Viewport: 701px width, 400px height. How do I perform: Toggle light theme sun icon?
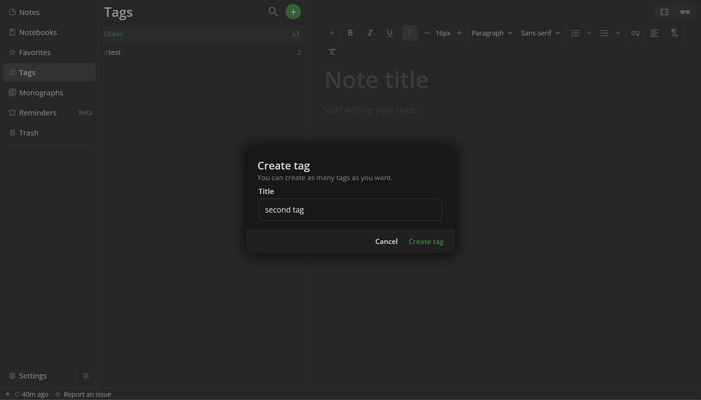coord(86,375)
